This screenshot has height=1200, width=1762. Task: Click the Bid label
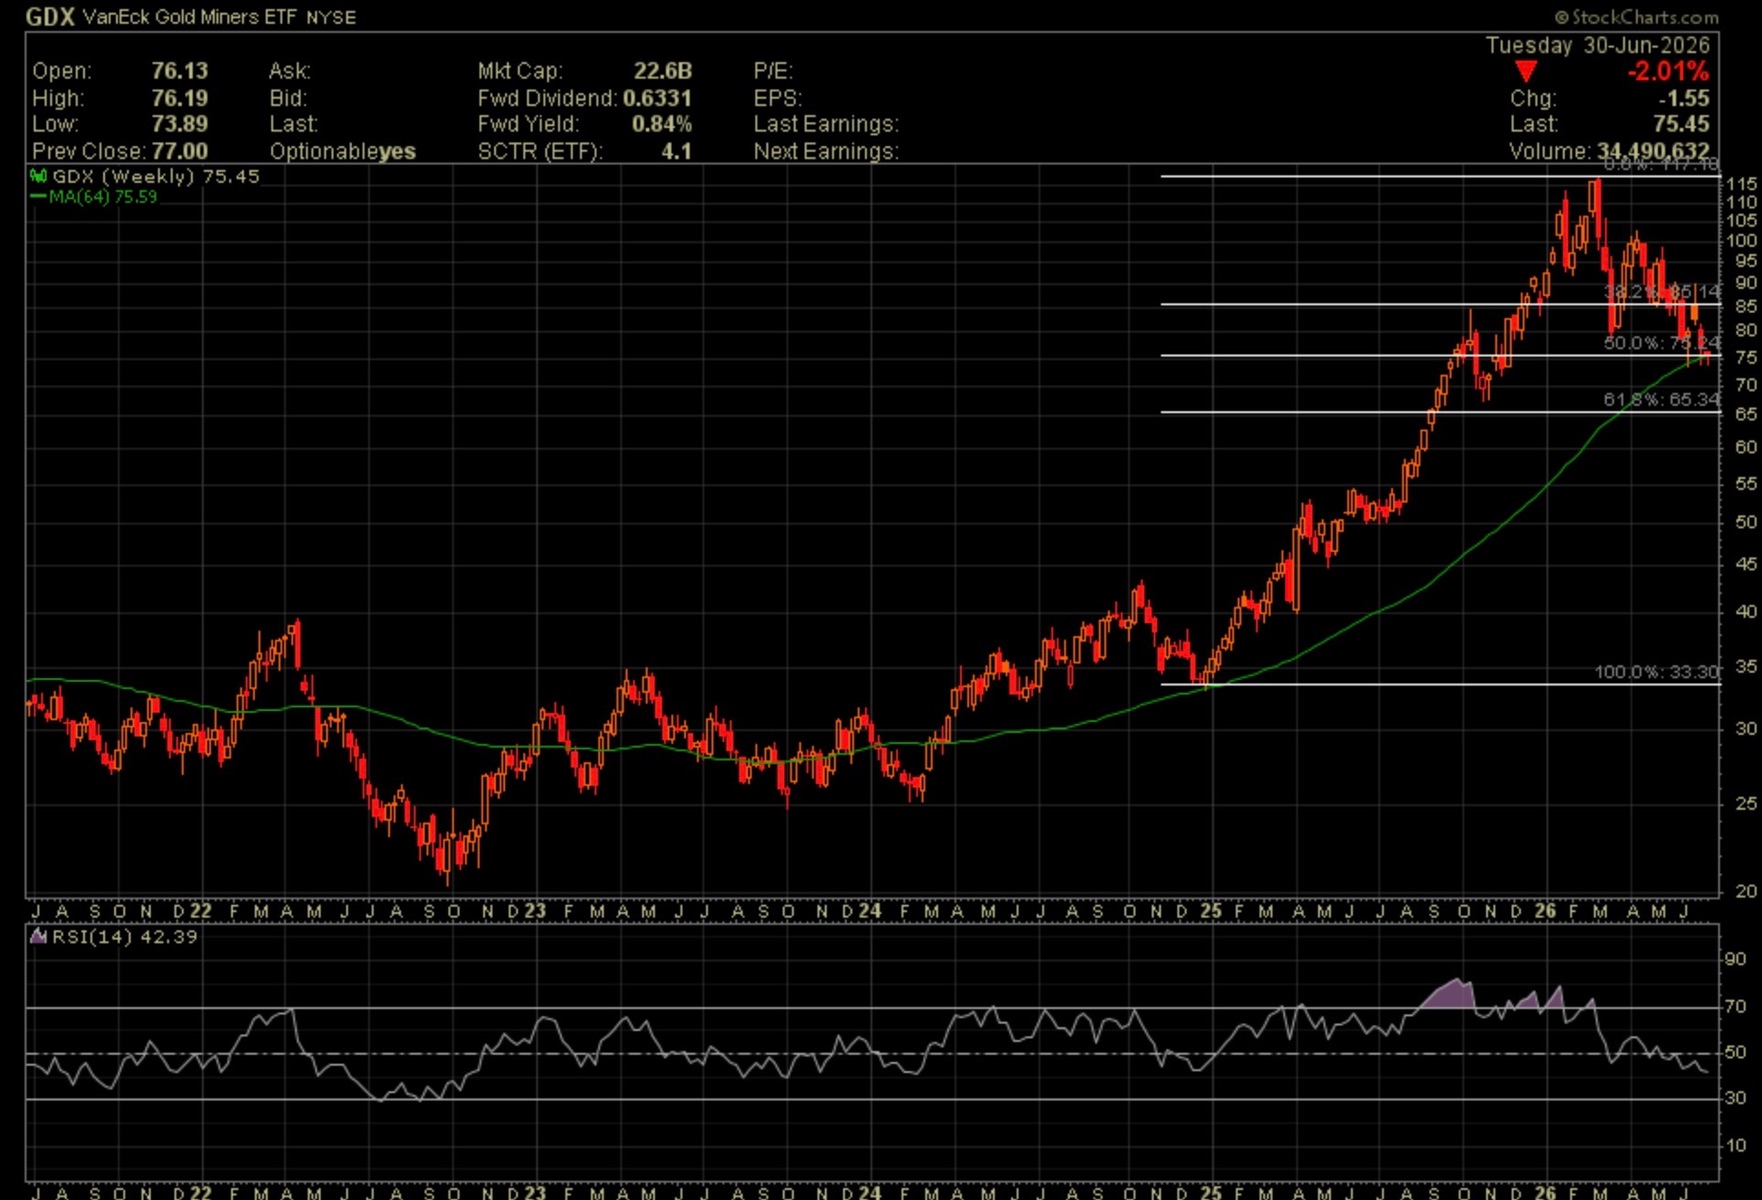click(x=288, y=98)
